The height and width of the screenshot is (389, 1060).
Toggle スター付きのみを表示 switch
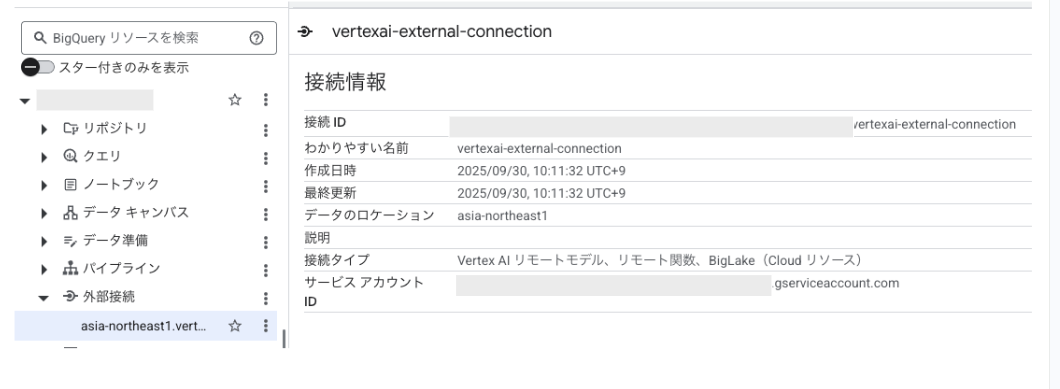pos(38,67)
